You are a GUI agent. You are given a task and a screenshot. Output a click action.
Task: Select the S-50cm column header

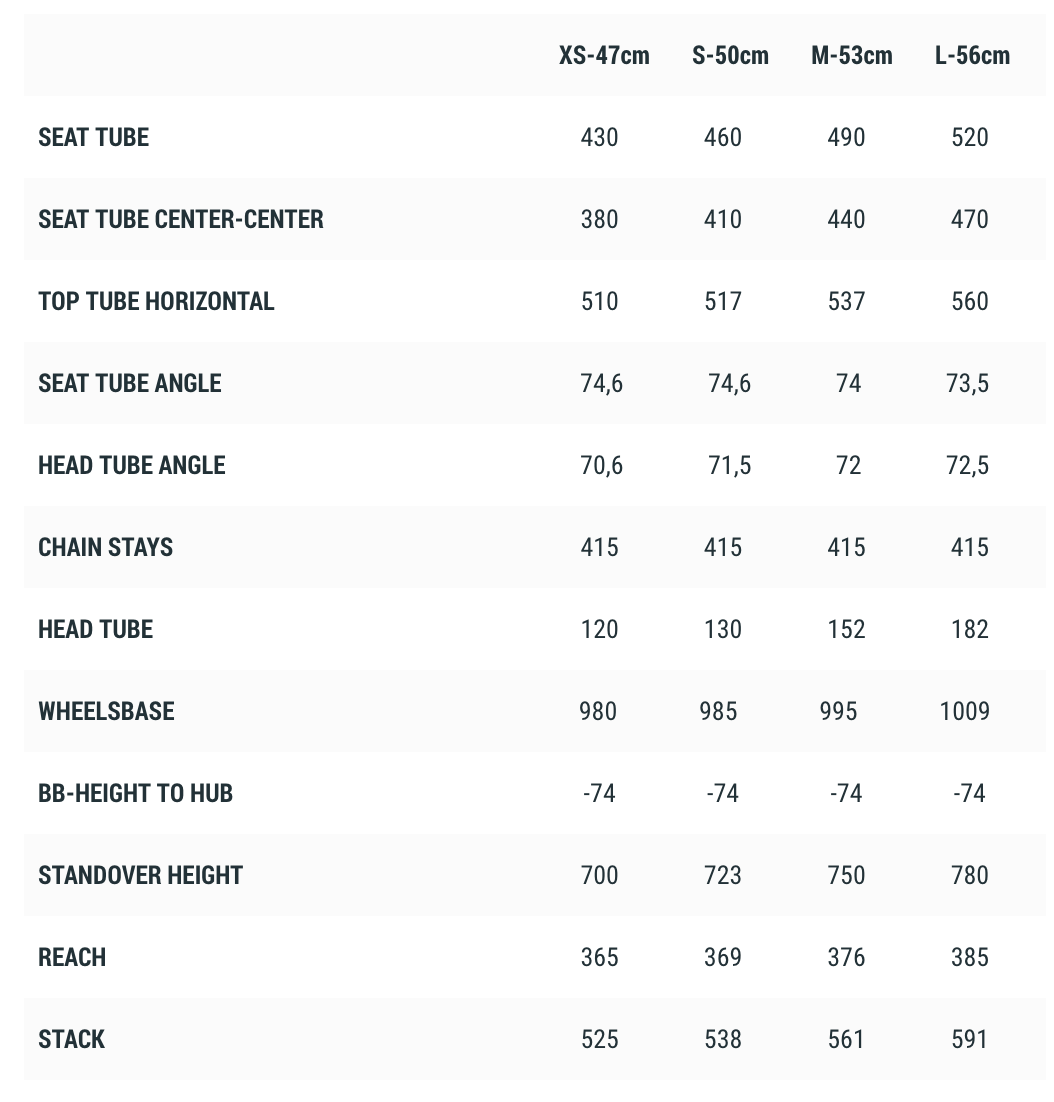[731, 56]
